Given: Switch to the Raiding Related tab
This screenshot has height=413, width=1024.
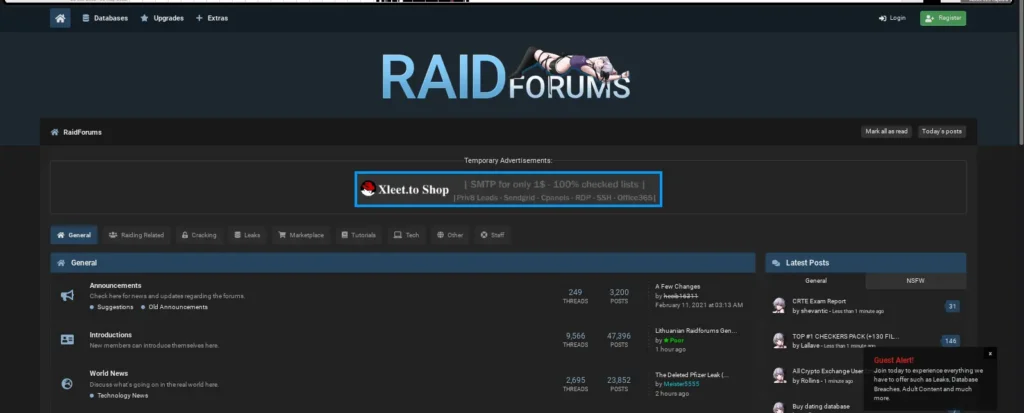Looking at the screenshot, I should tap(136, 235).
